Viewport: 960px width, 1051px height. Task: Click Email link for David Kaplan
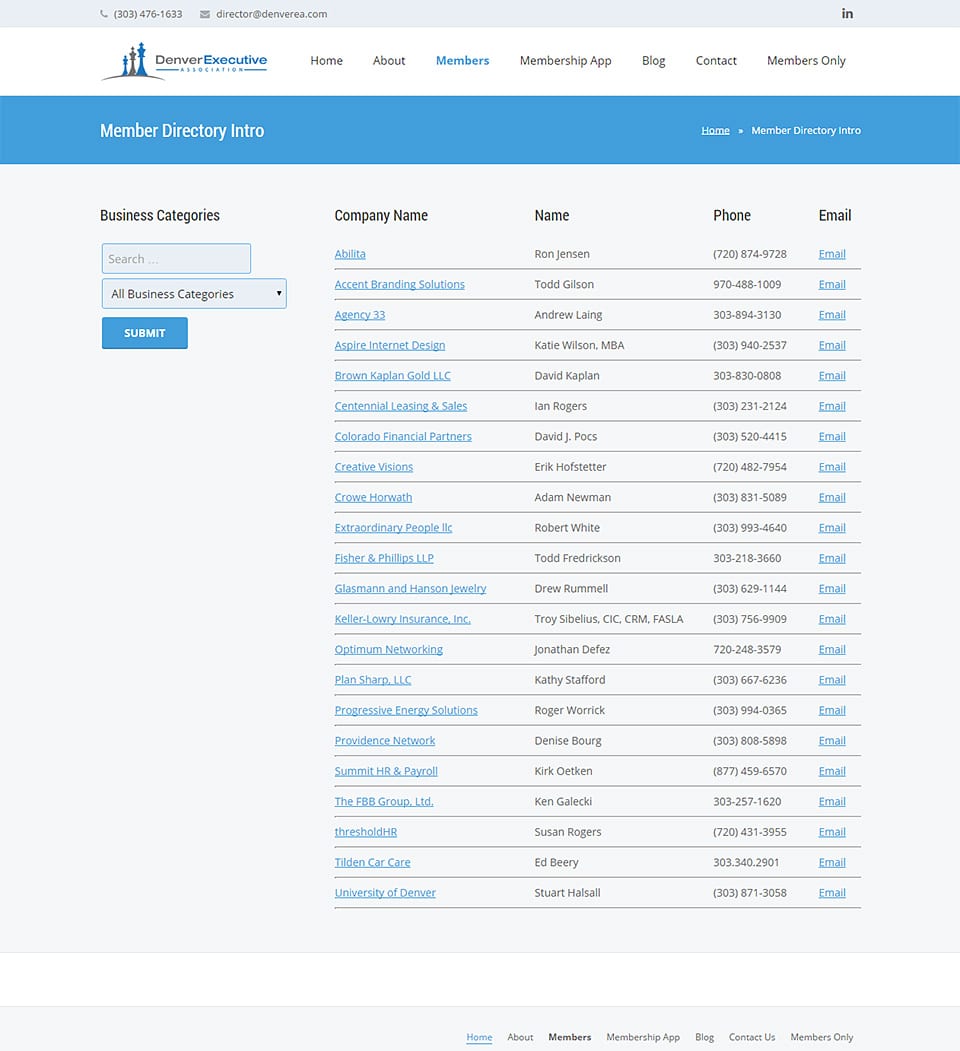click(832, 375)
